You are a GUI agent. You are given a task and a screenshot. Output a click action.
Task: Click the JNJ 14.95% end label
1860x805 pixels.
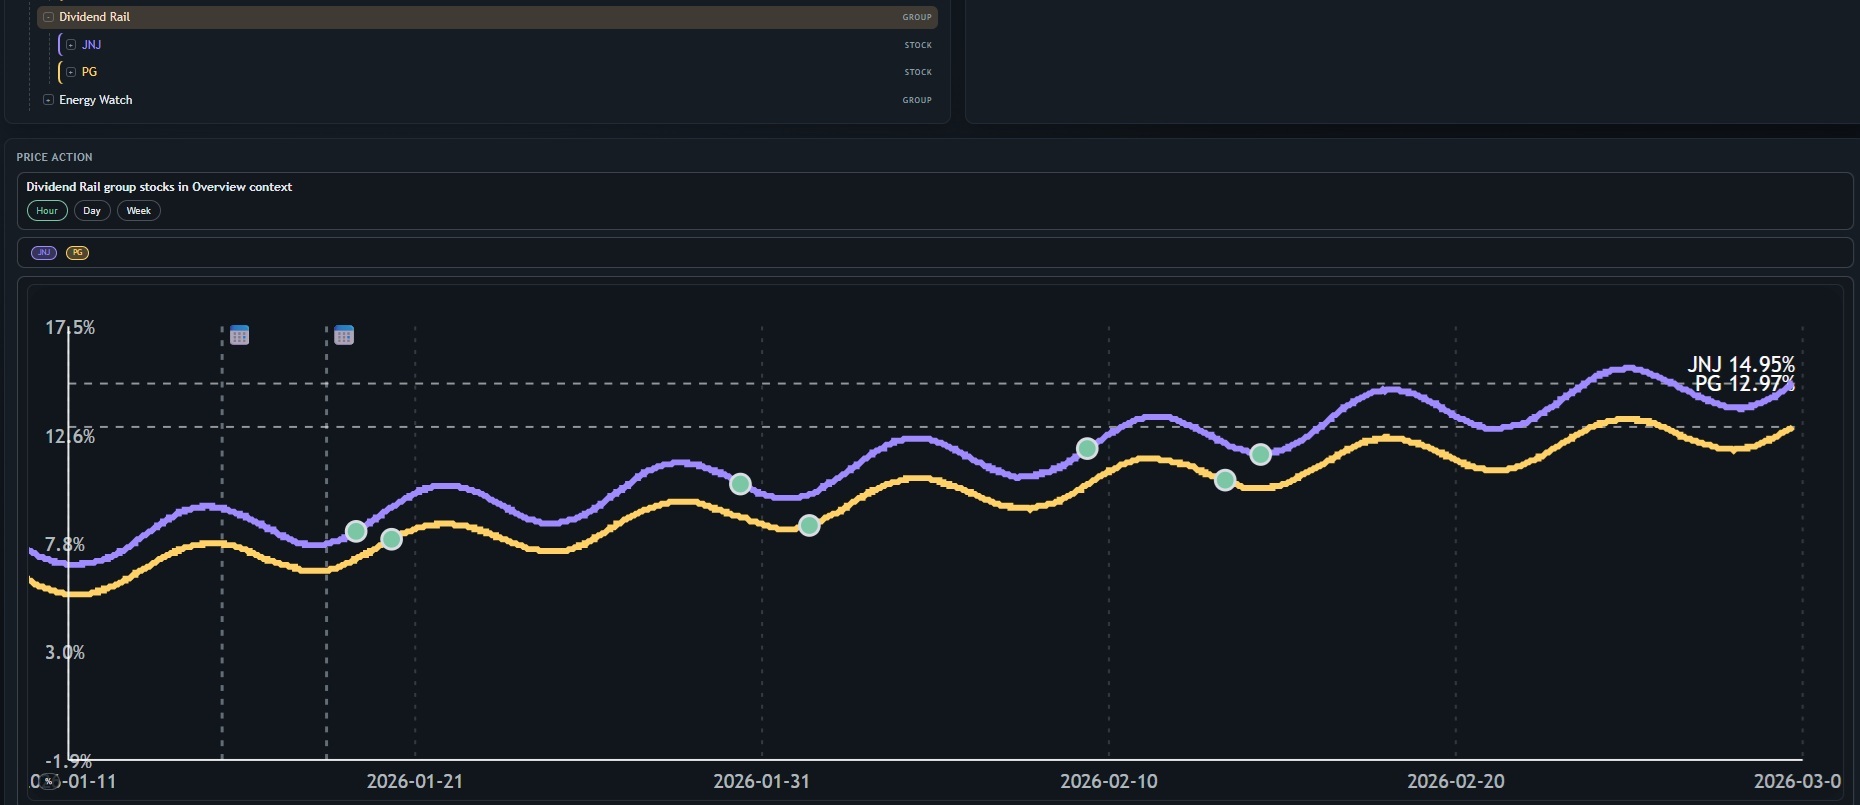click(x=1741, y=364)
